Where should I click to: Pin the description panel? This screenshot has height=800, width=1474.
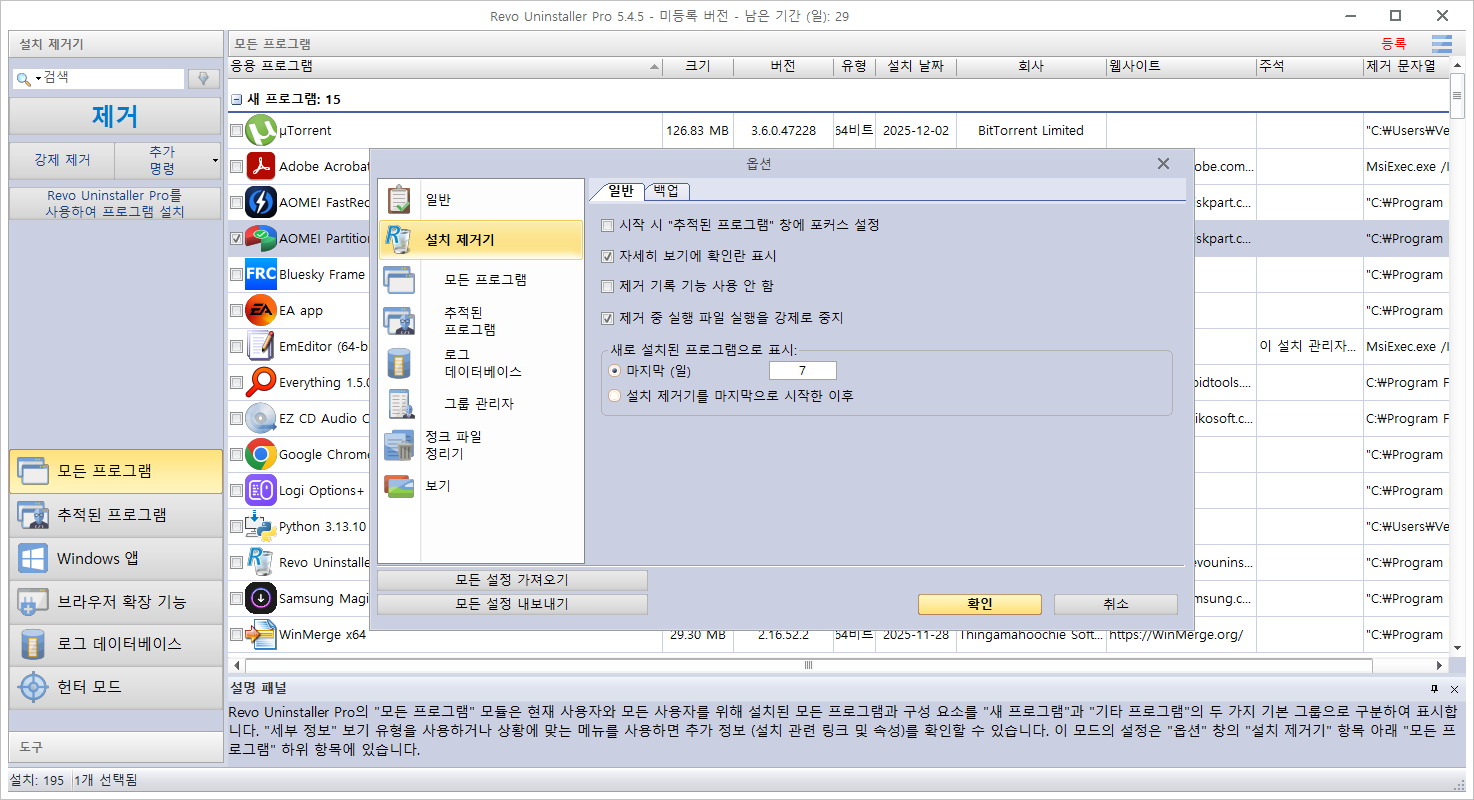coord(1434,689)
